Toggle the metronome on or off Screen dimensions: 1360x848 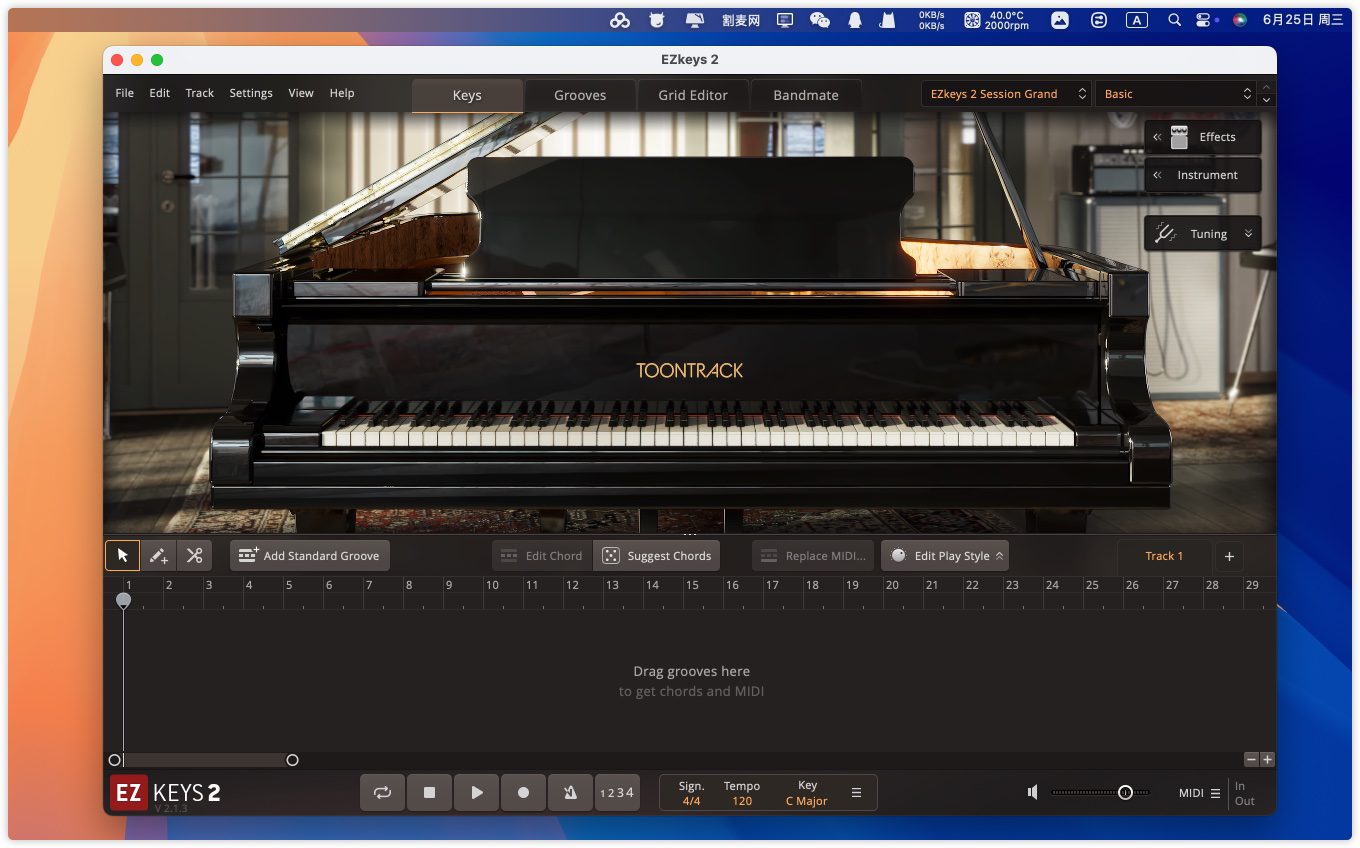coord(570,792)
